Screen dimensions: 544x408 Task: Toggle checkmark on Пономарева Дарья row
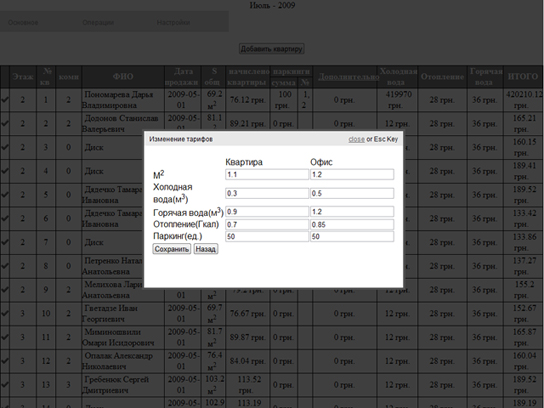5,100
